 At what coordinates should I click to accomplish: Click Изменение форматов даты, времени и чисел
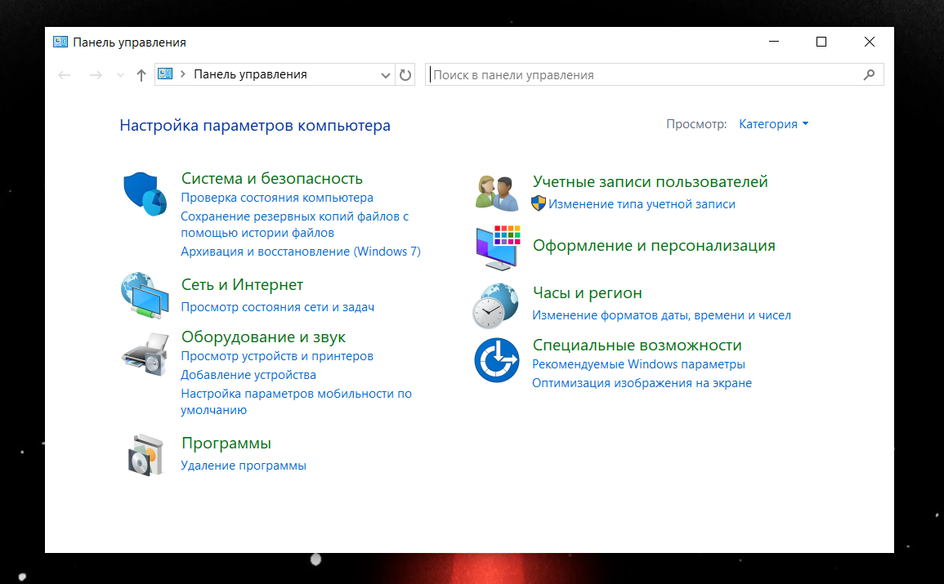662,315
